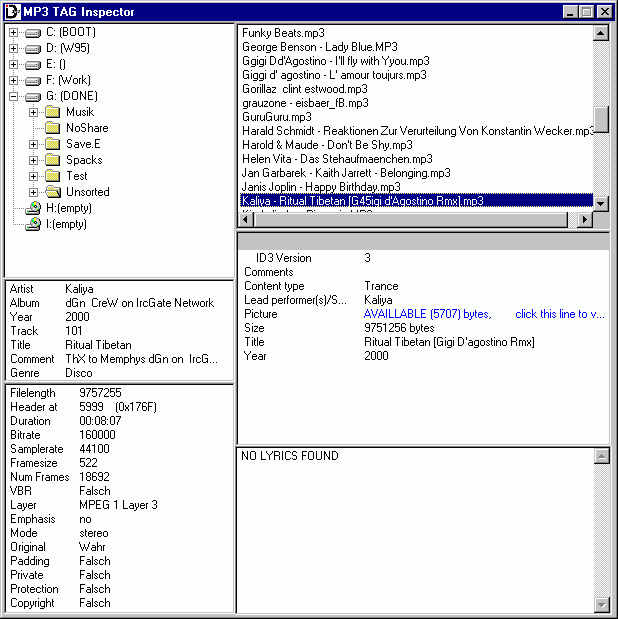The image size is (618, 619).
Task: Click the Picture AVAILLABLE (5707) bytes link
Action: 427,314
